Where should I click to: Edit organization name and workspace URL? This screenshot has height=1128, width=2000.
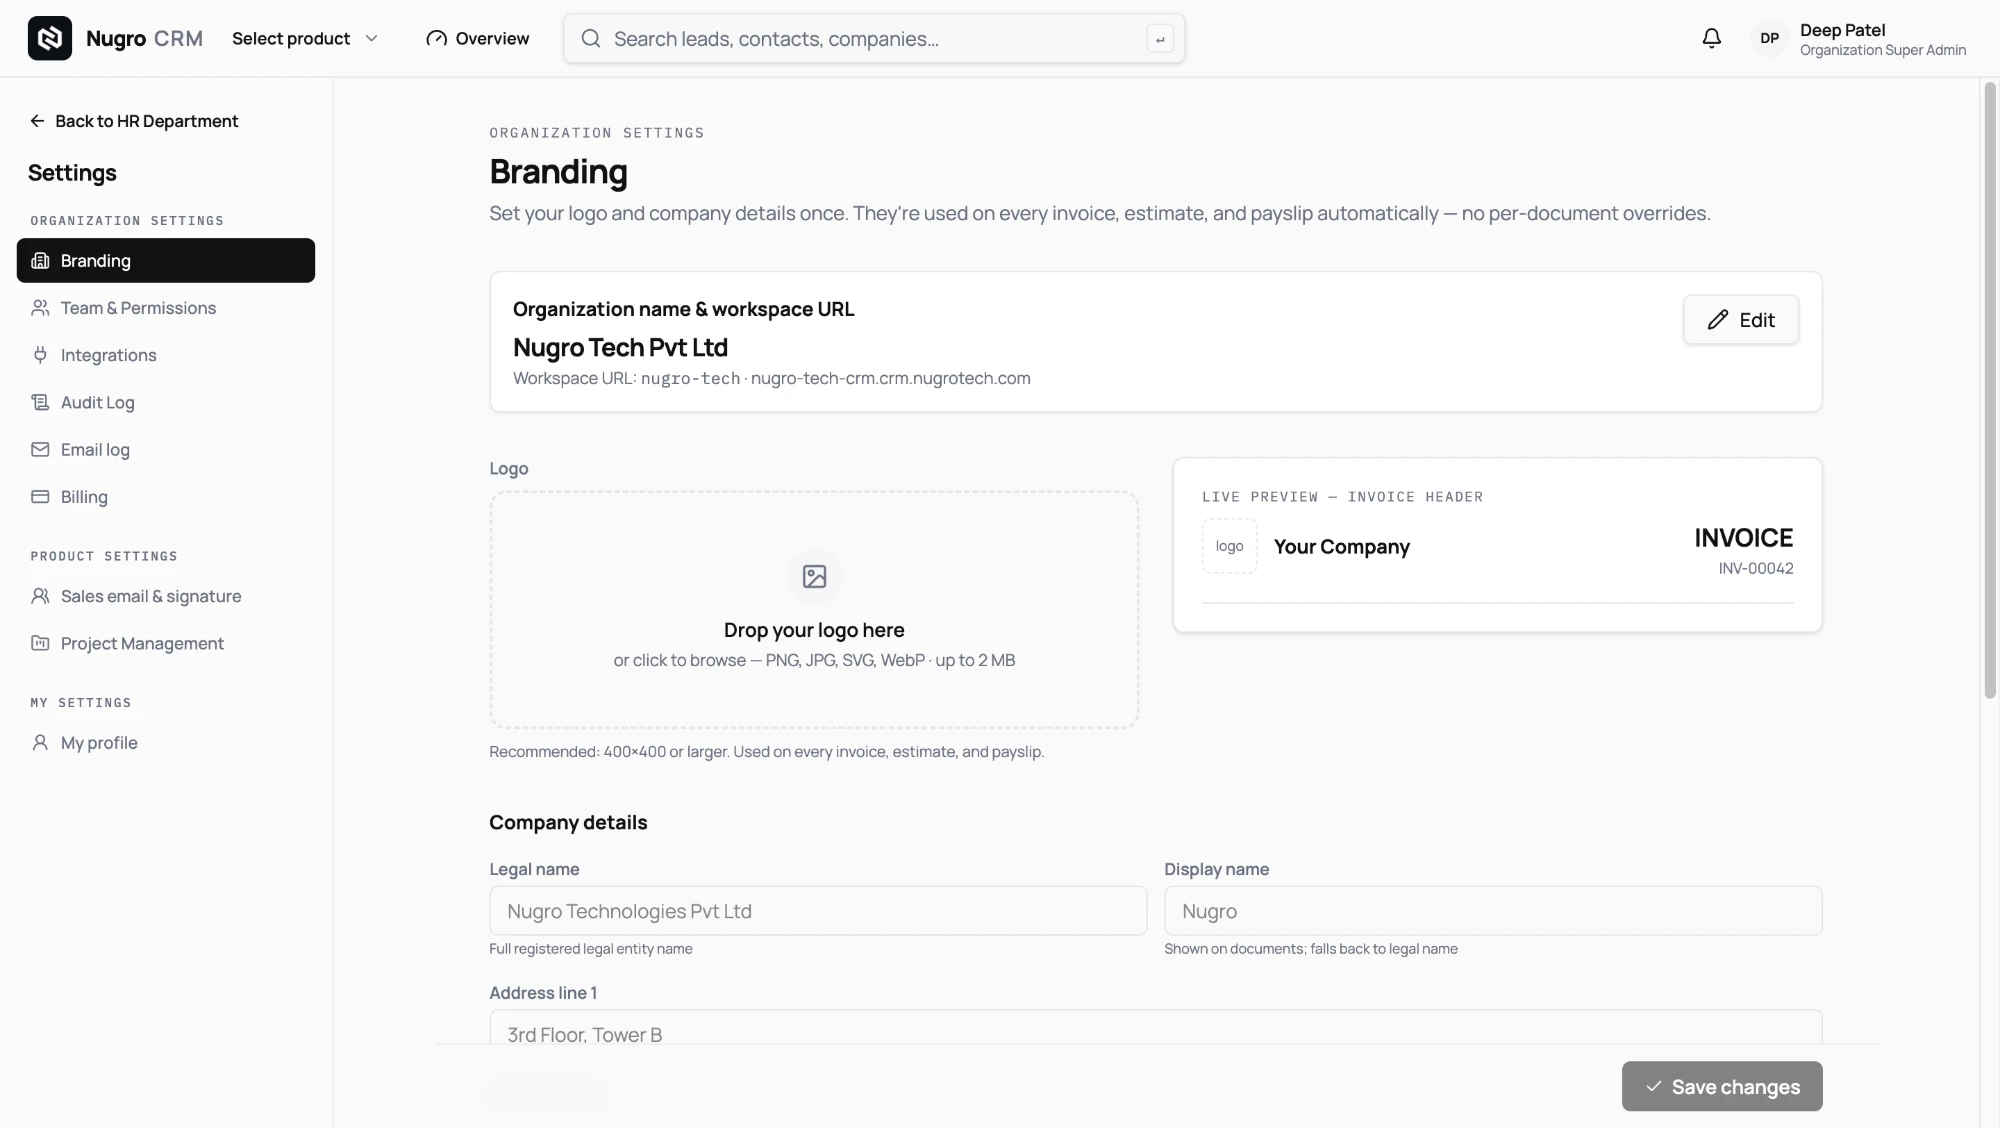tap(1740, 320)
